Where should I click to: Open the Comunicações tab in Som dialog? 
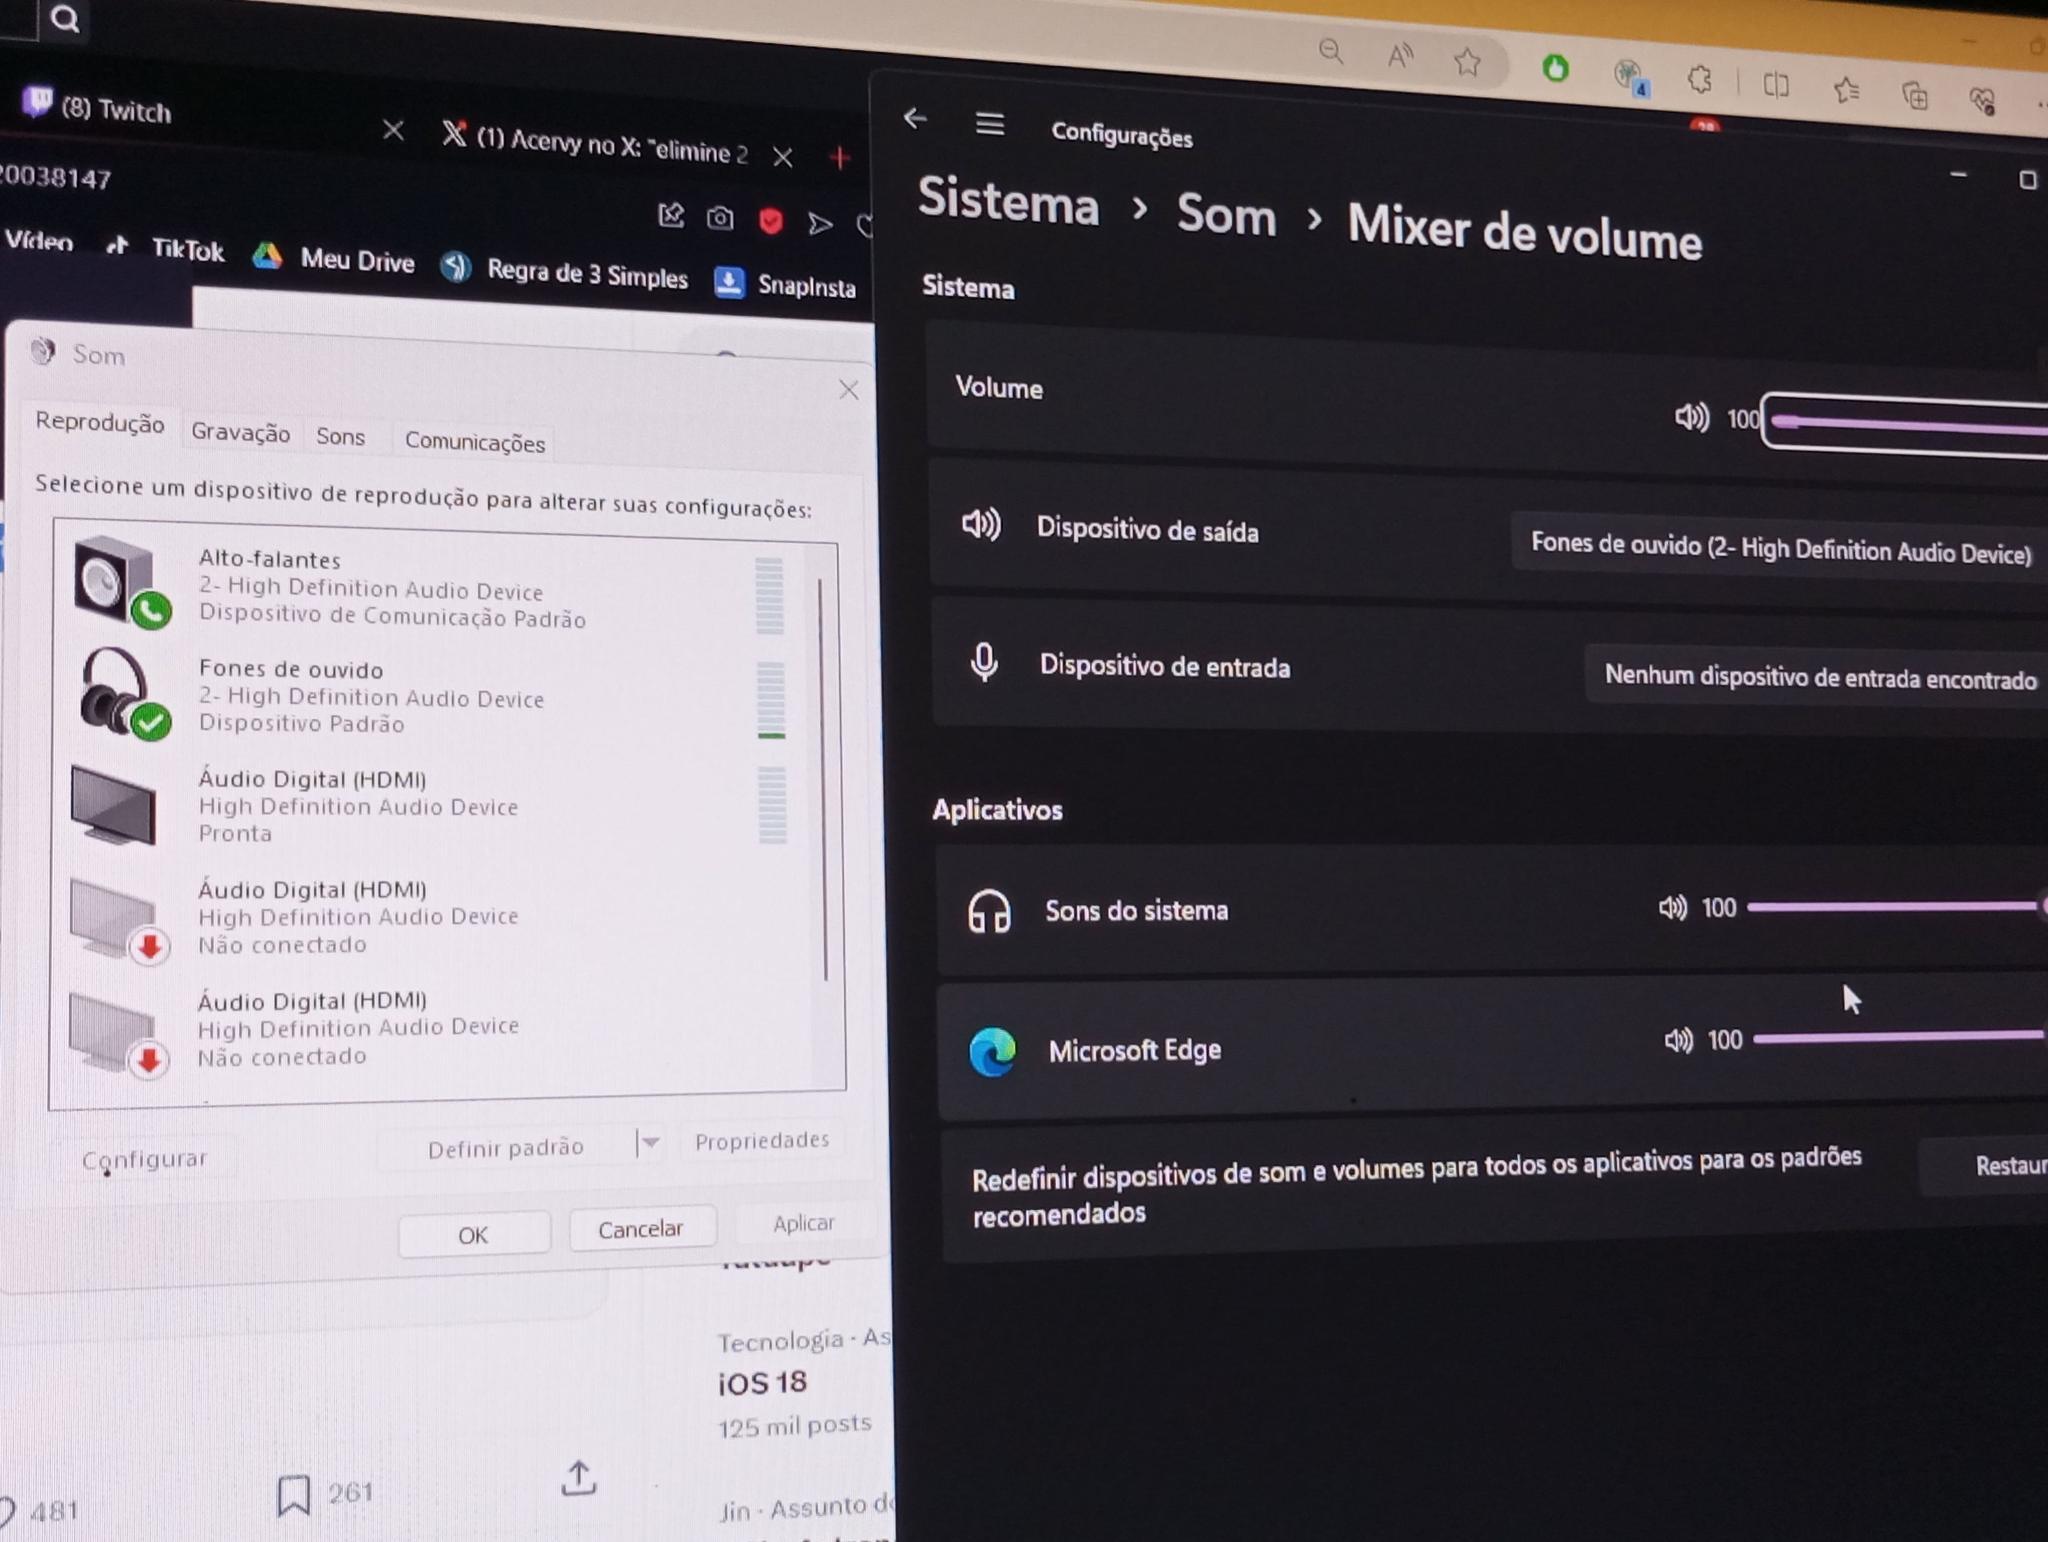475,442
